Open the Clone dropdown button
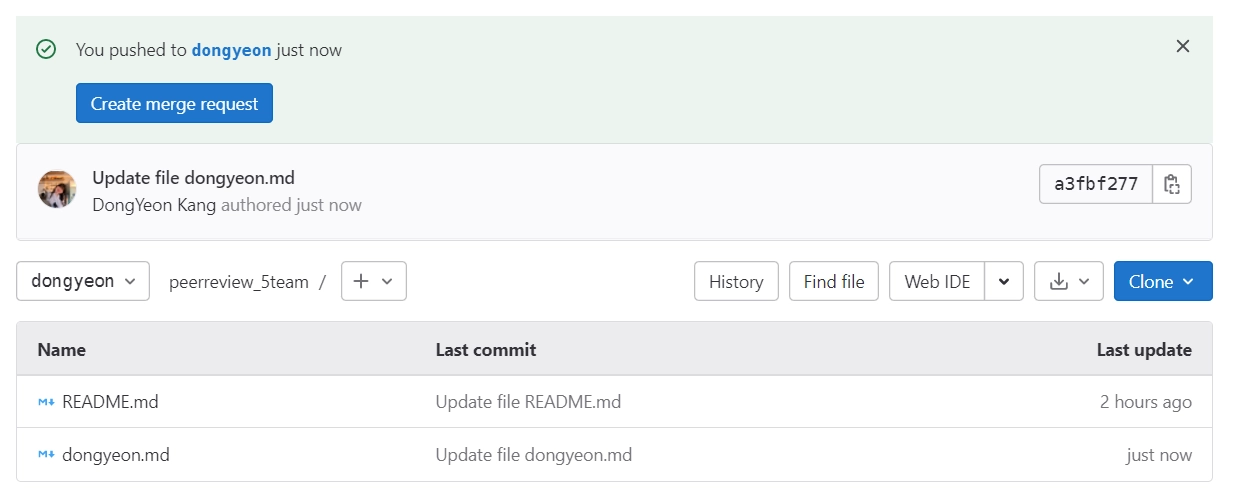This screenshot has height=494, width=1237. 1163,282
